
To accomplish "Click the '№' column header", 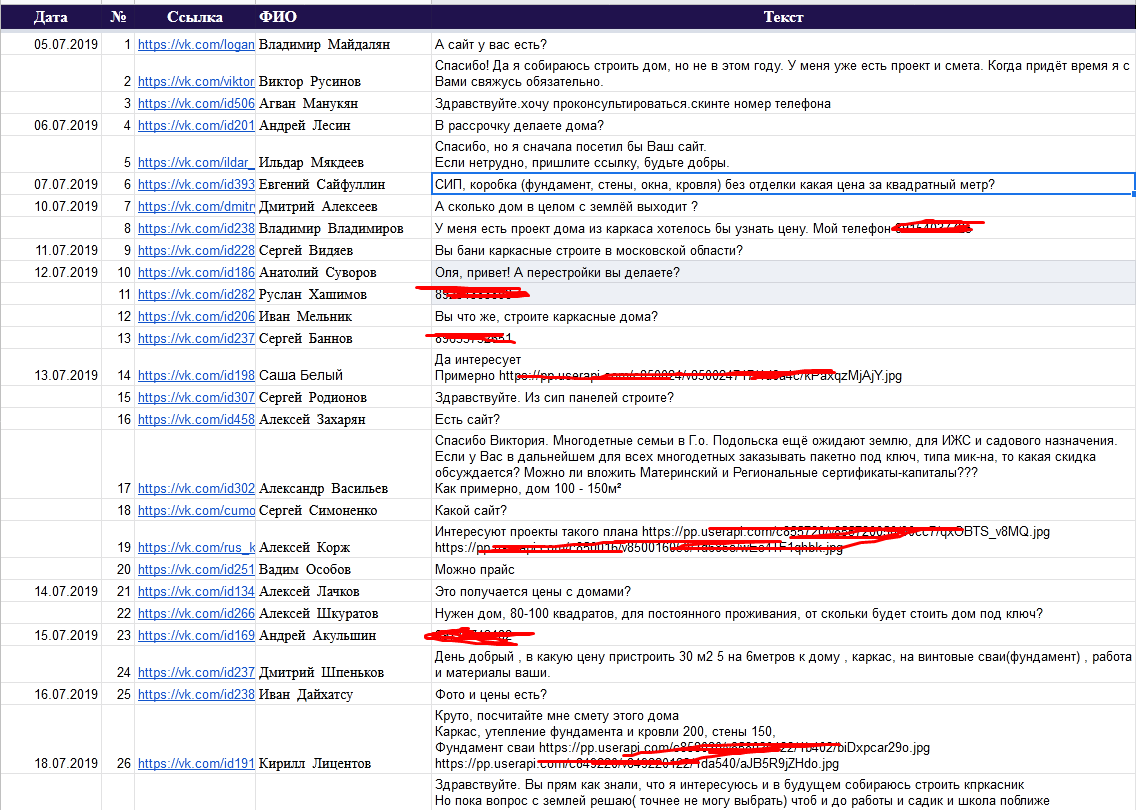I will coord(118,17).
